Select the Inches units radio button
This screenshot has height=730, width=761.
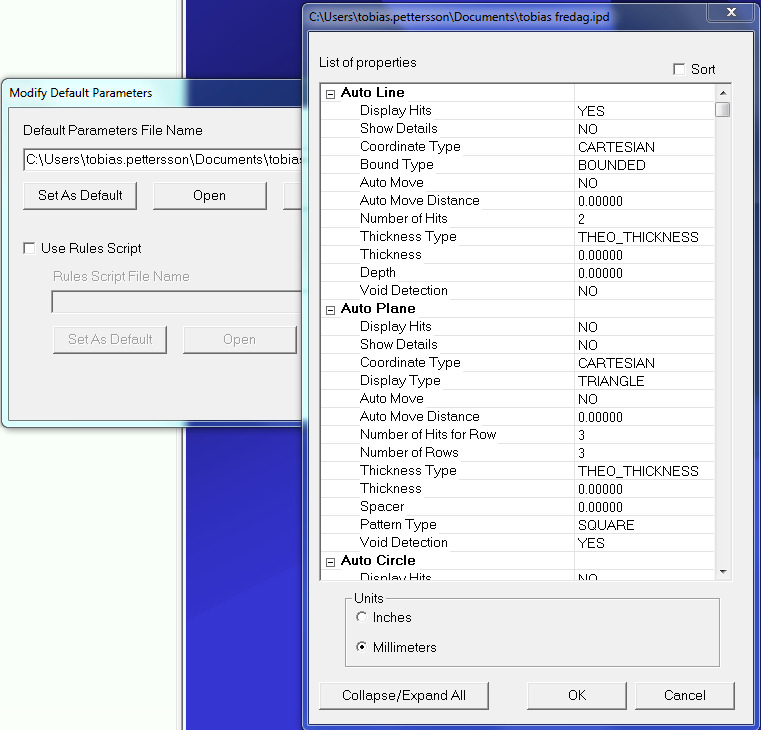361,617
